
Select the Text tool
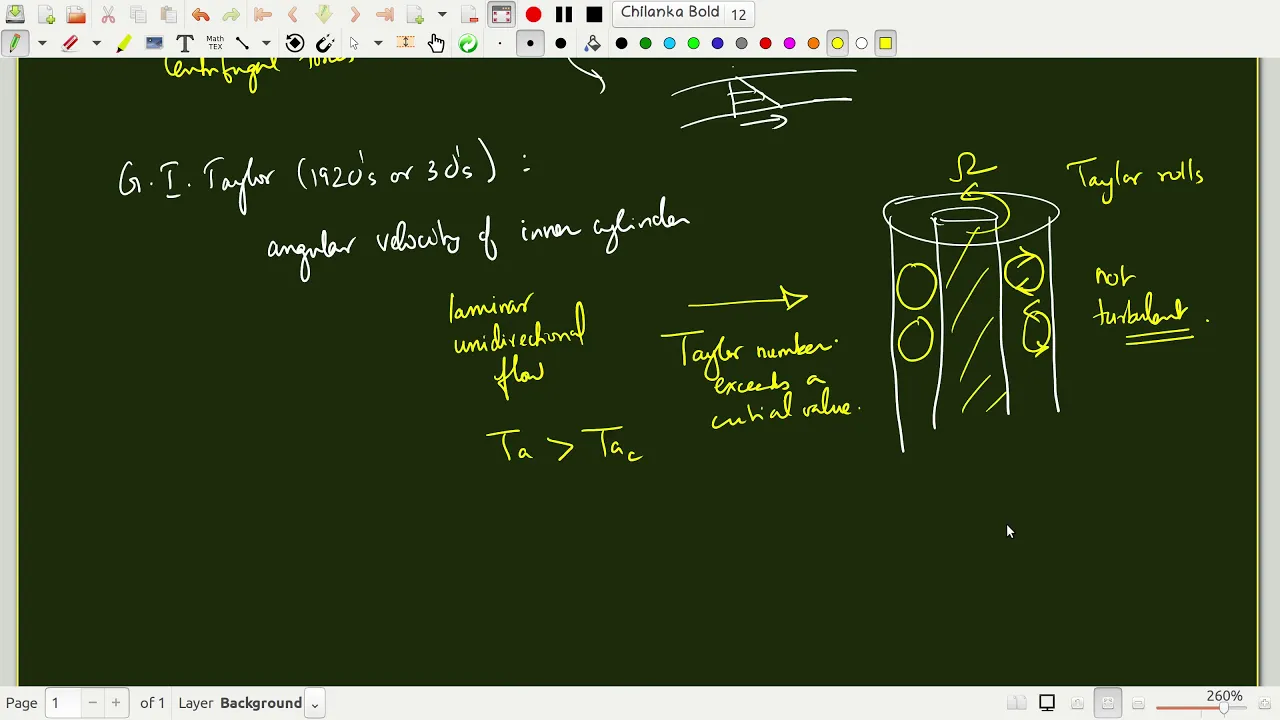tap(184, 43)
